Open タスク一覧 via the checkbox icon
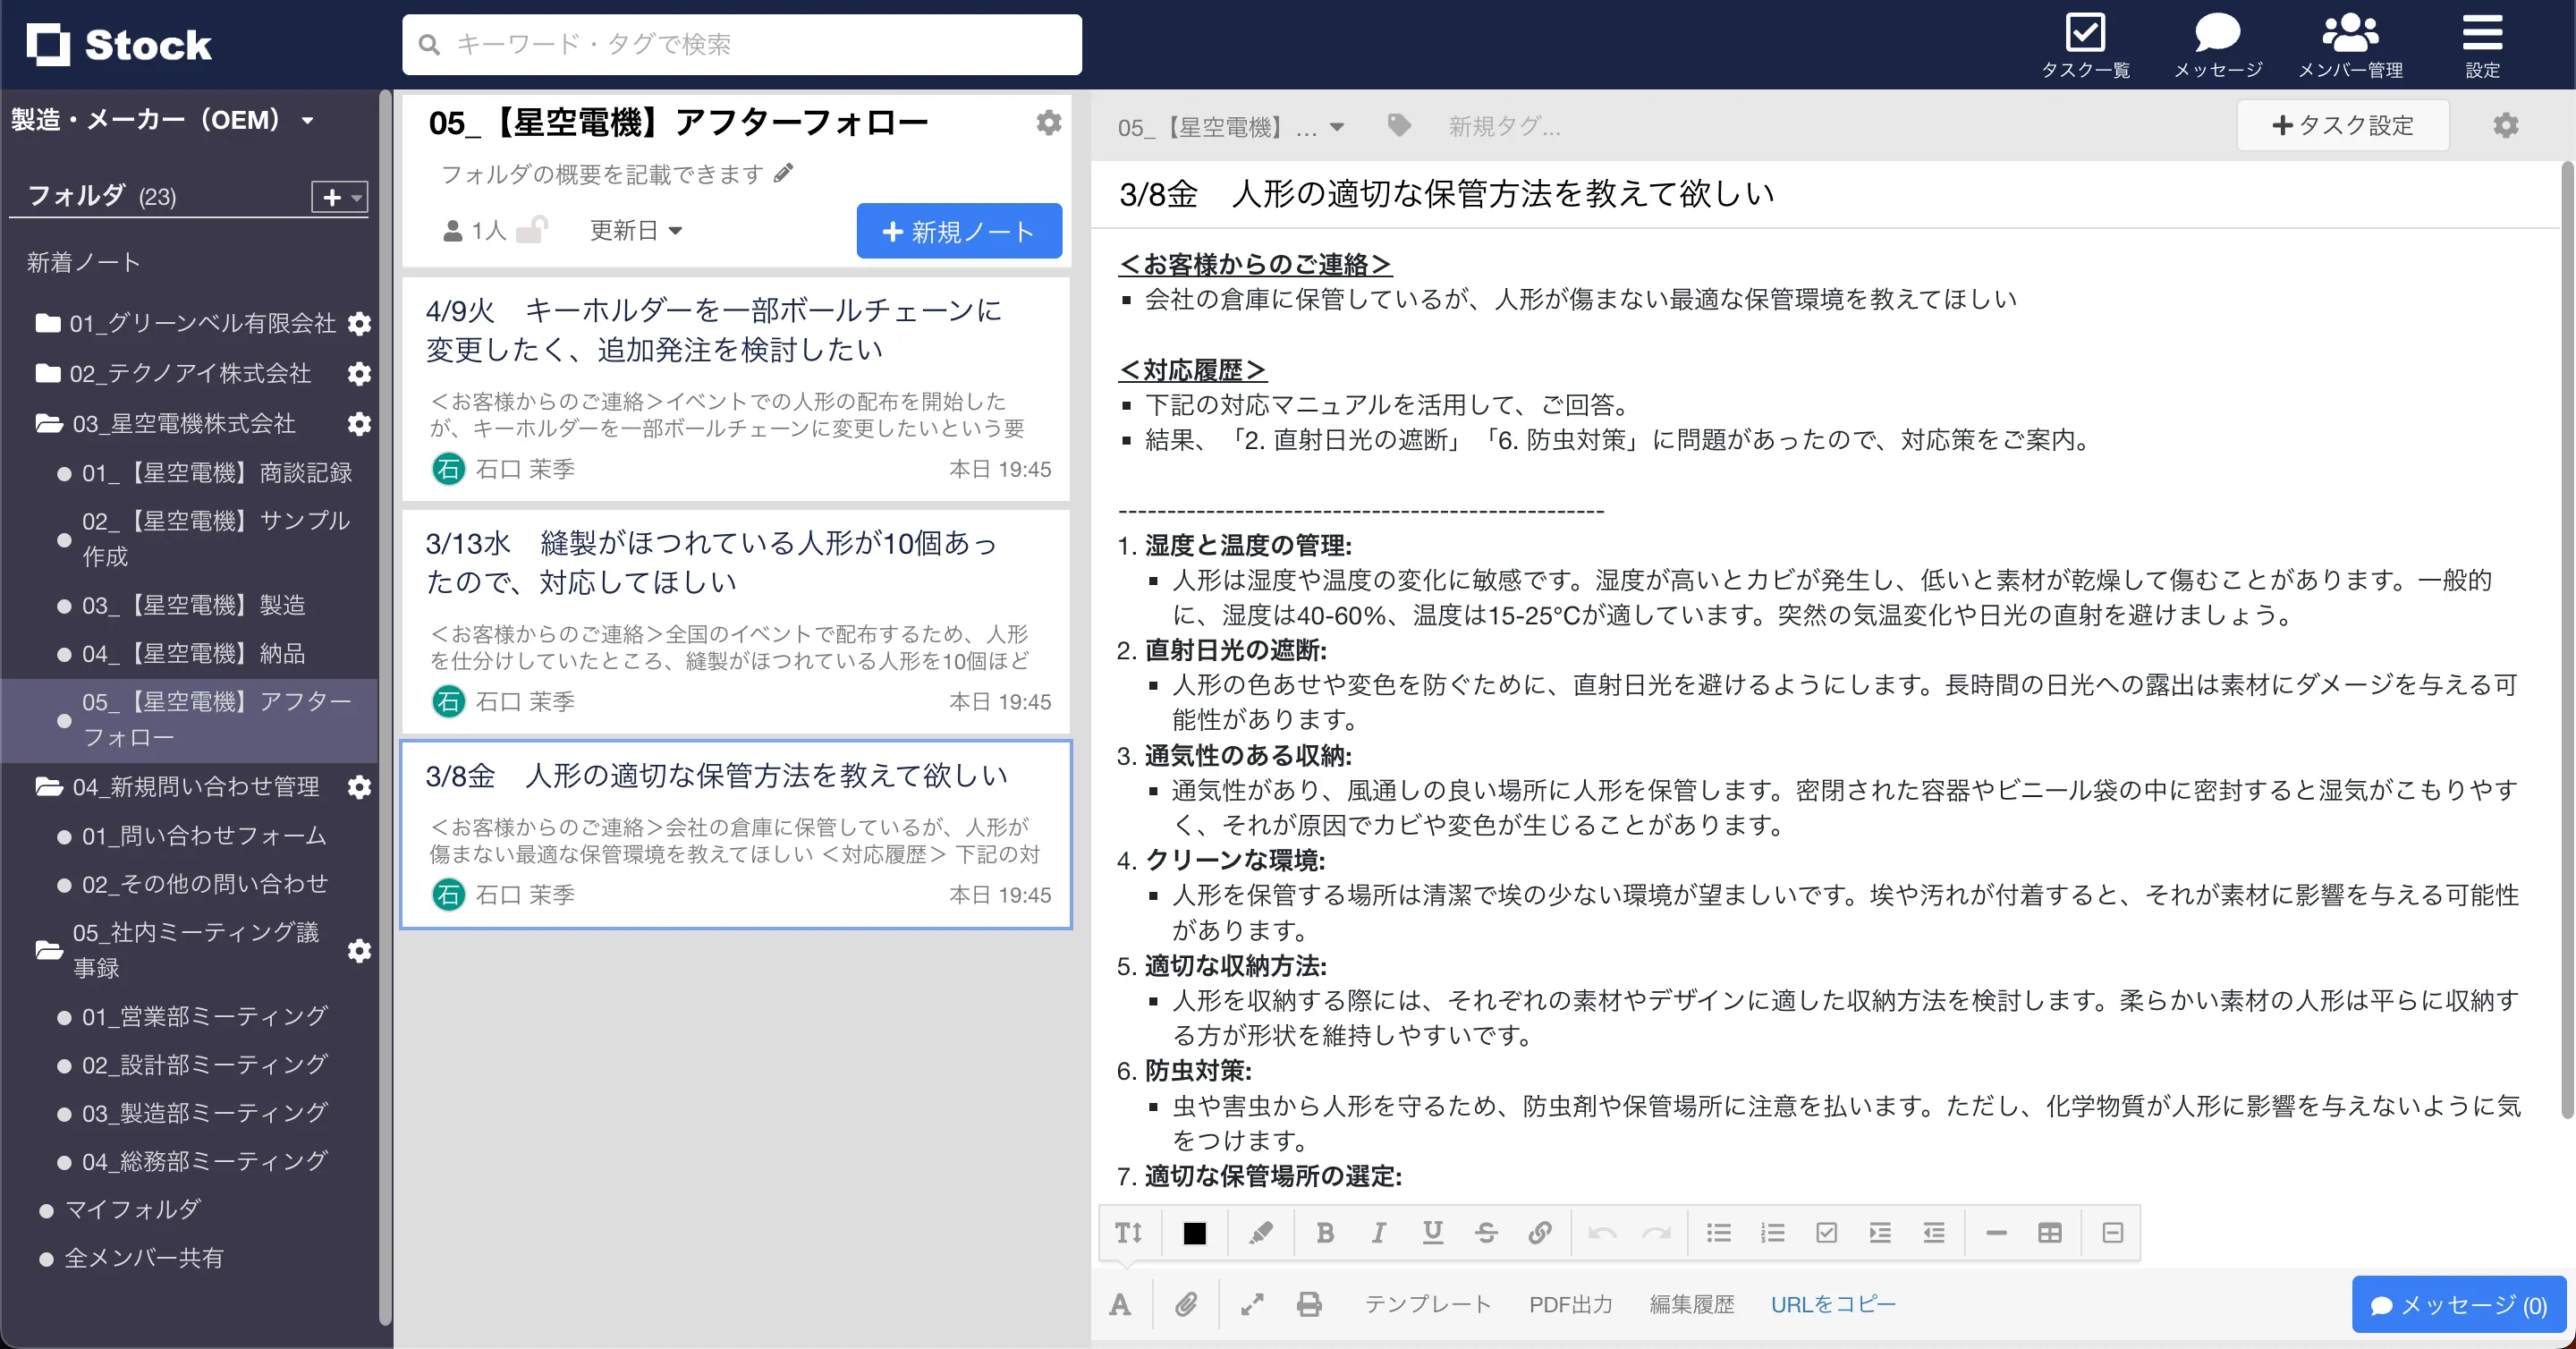 click(2087, 42)
